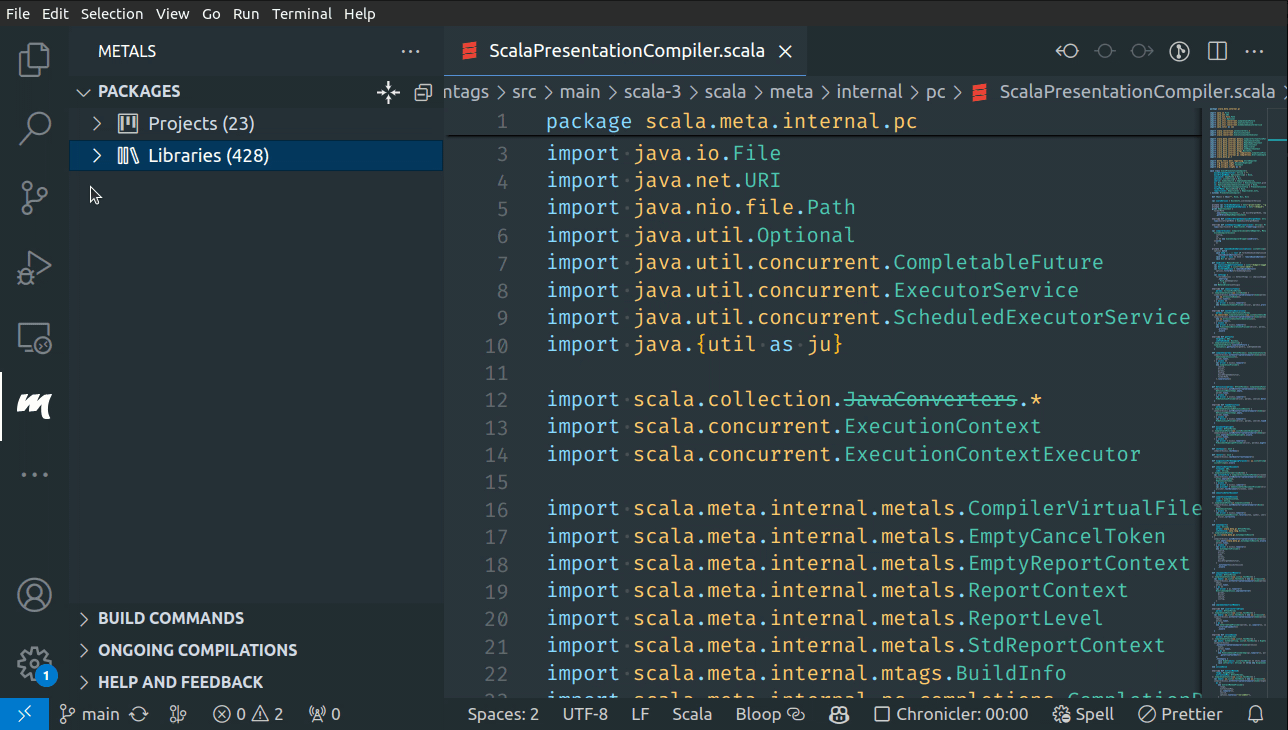Open the Run and Debug view
The width and height of the screenshot is (1288, 730).
click(34, 268)
